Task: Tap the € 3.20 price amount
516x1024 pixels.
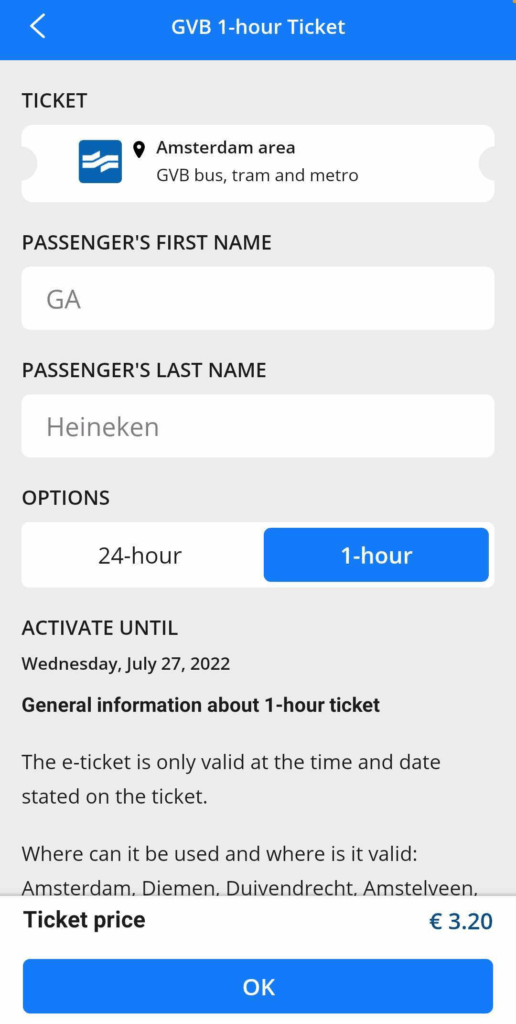Action: coord(460,921)
